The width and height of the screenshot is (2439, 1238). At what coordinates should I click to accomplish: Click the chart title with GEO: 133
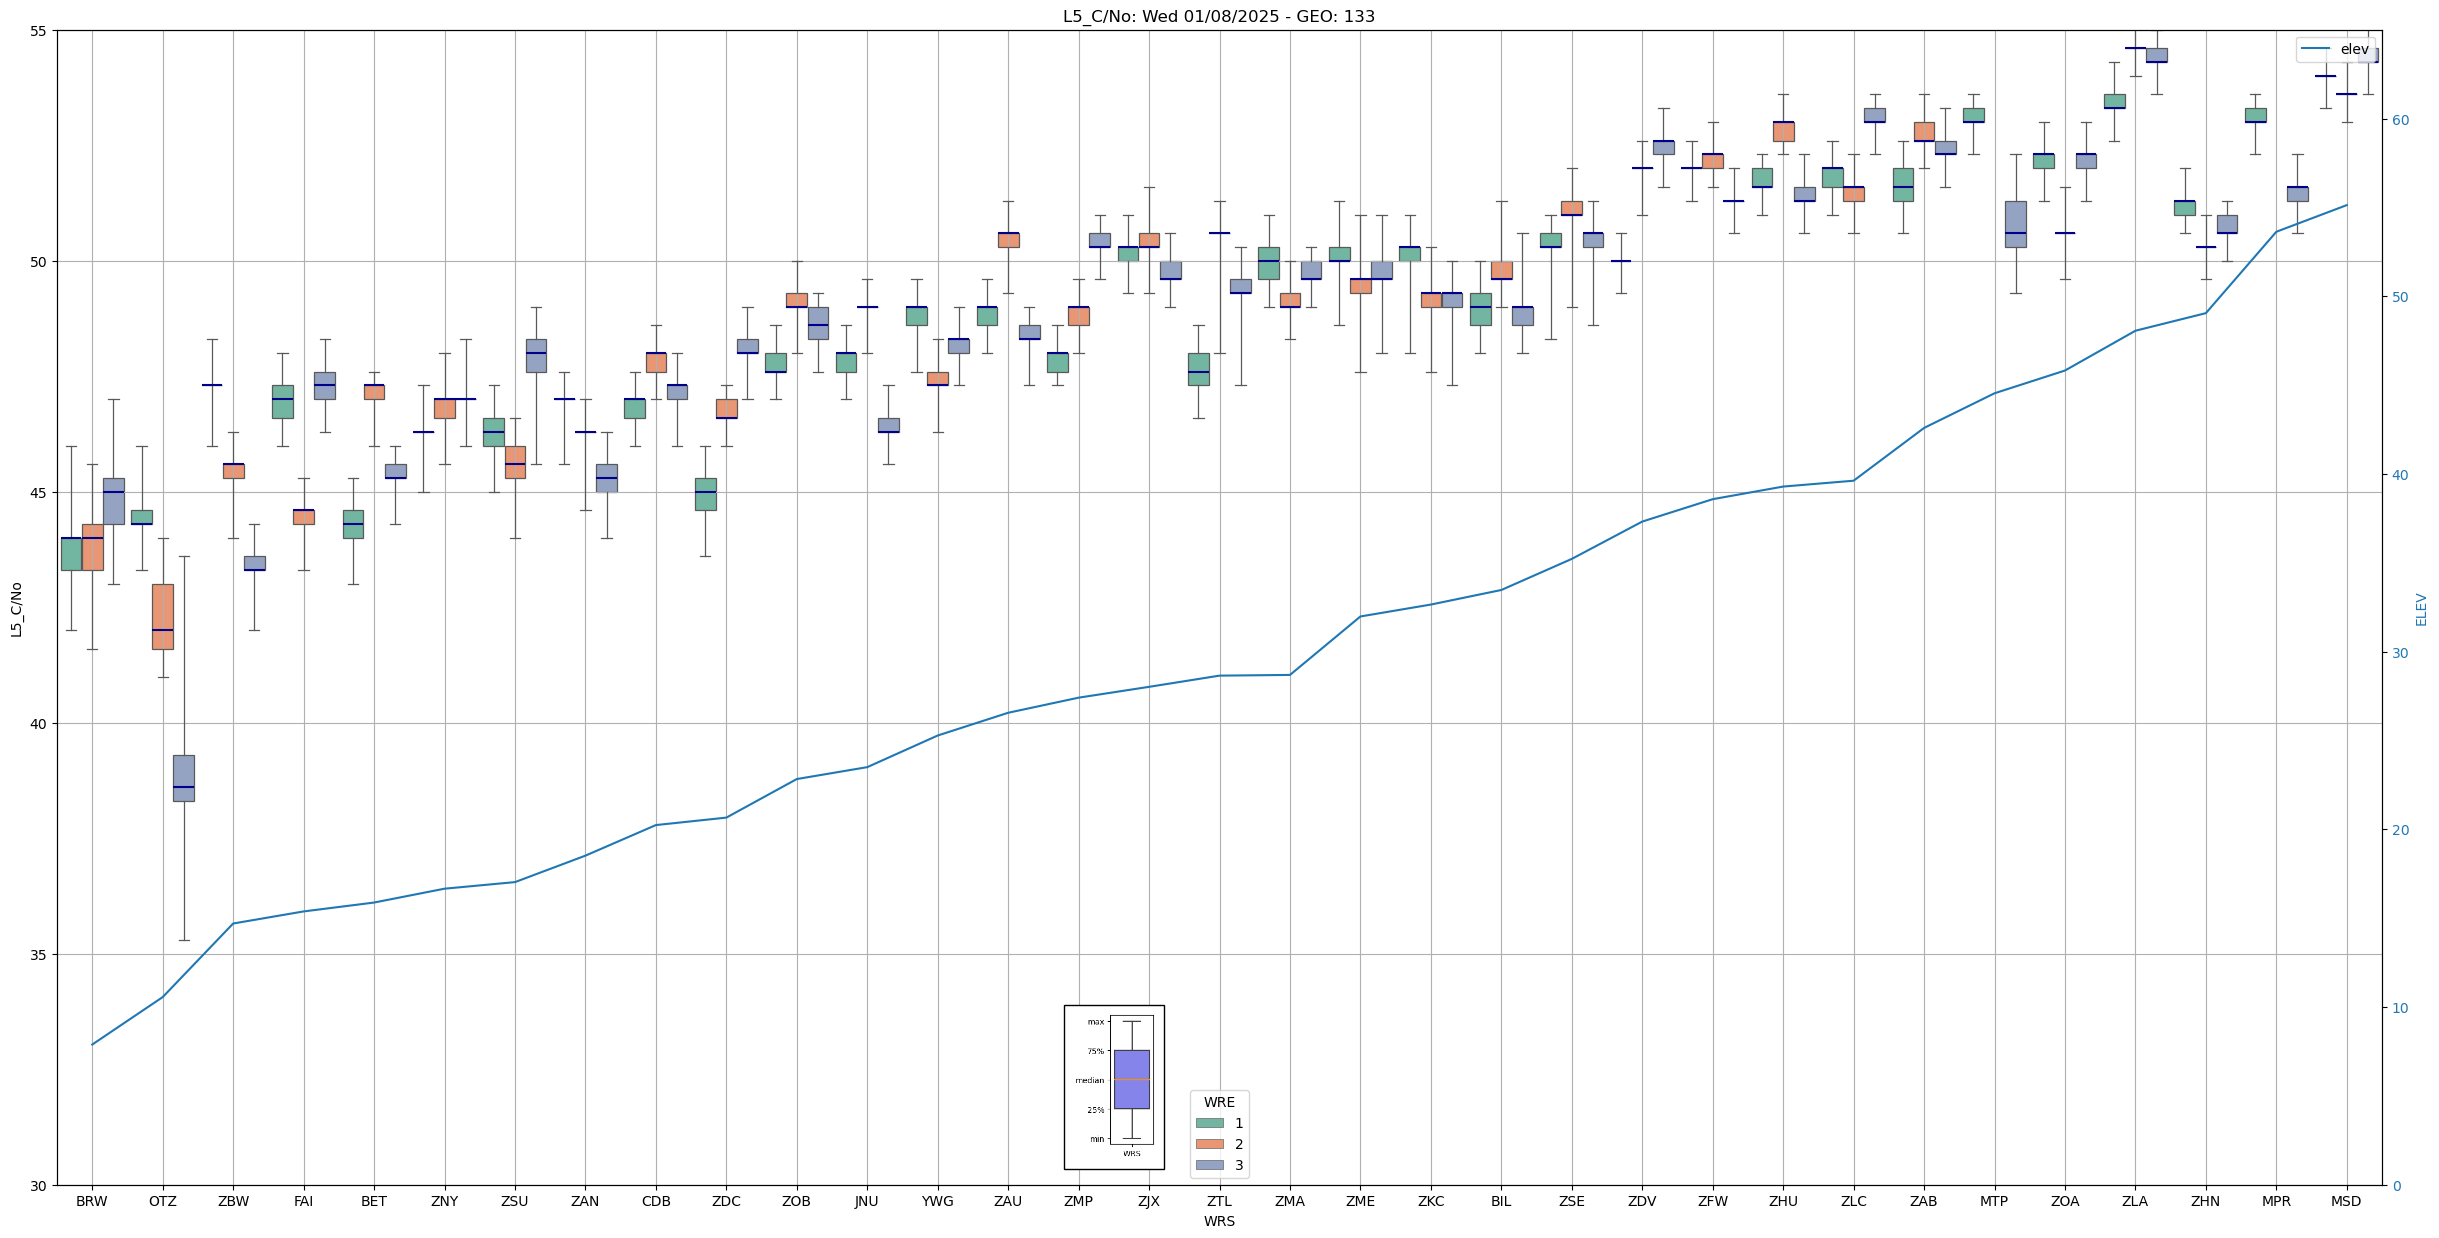coord(1218,16)
